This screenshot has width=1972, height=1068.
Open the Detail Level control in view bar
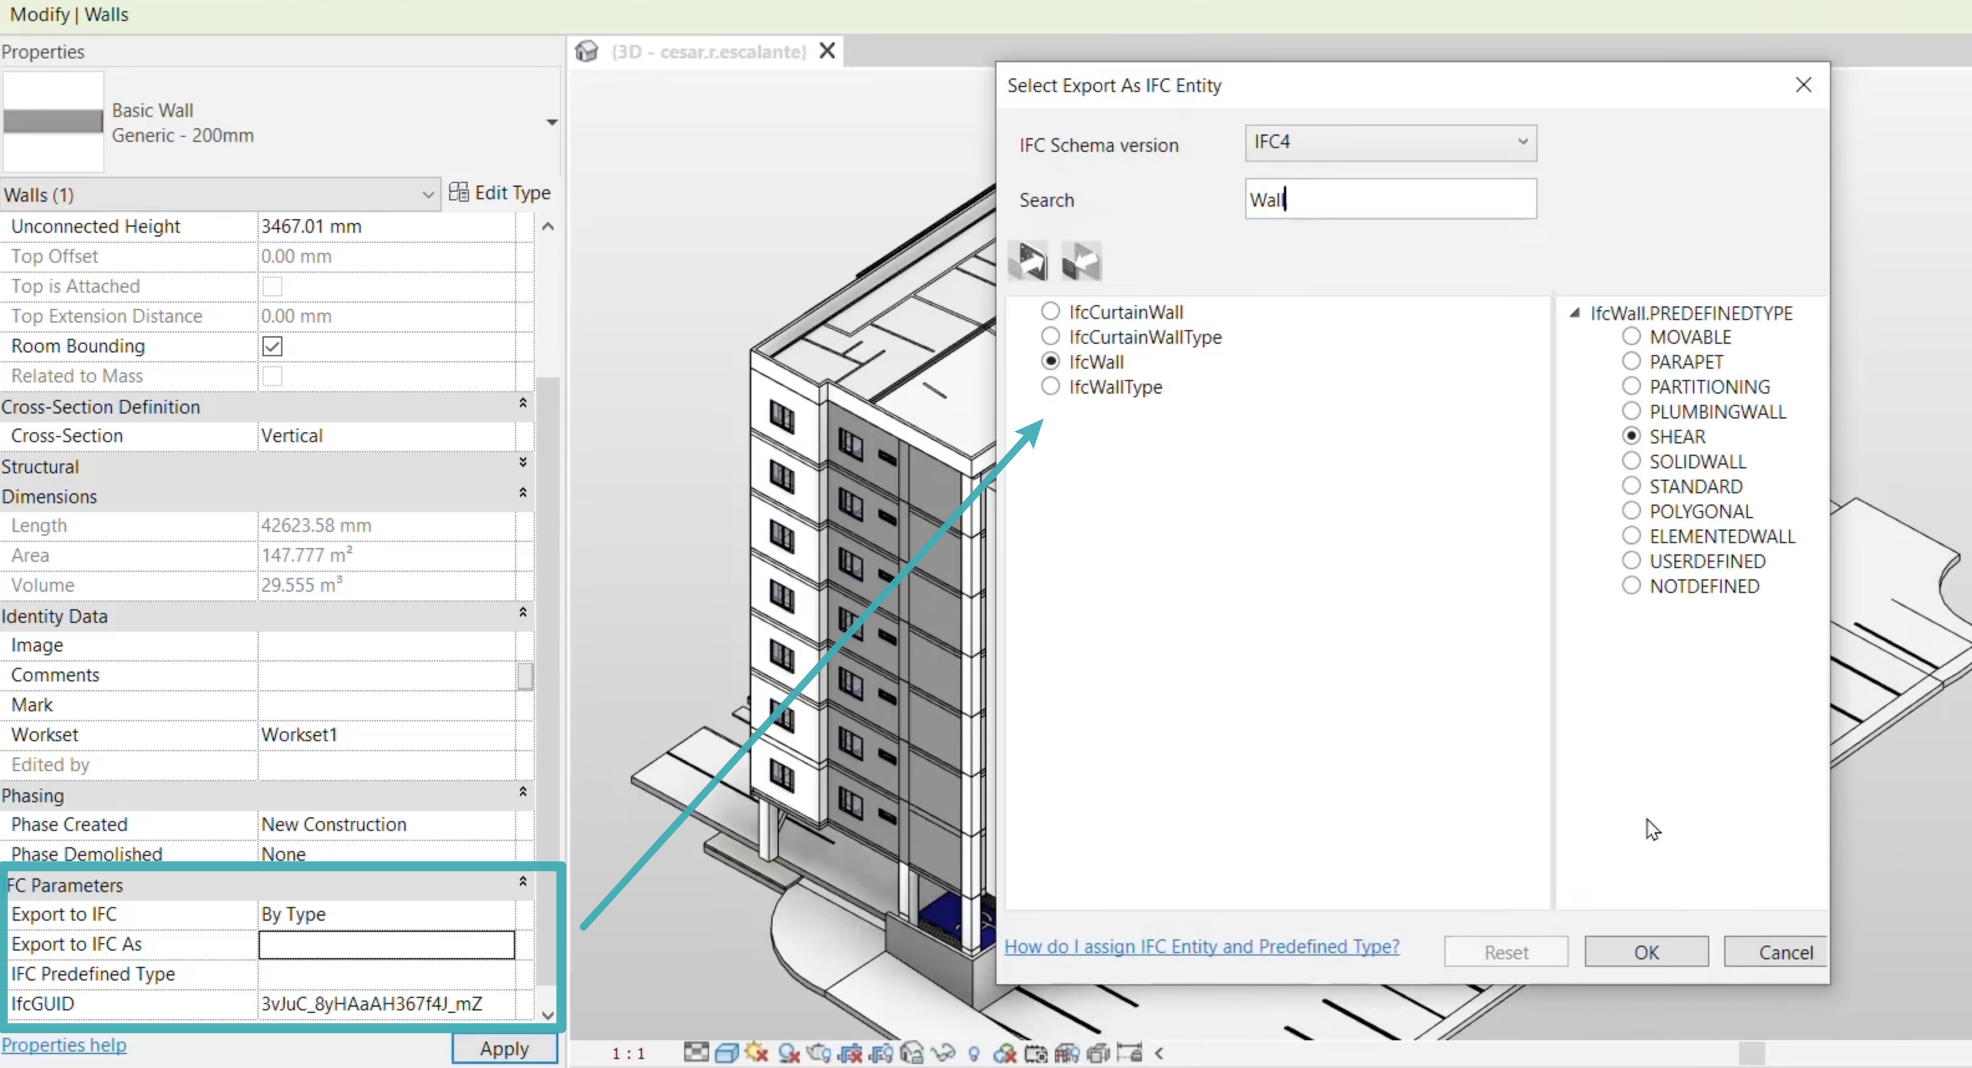tap(696, 1052)
